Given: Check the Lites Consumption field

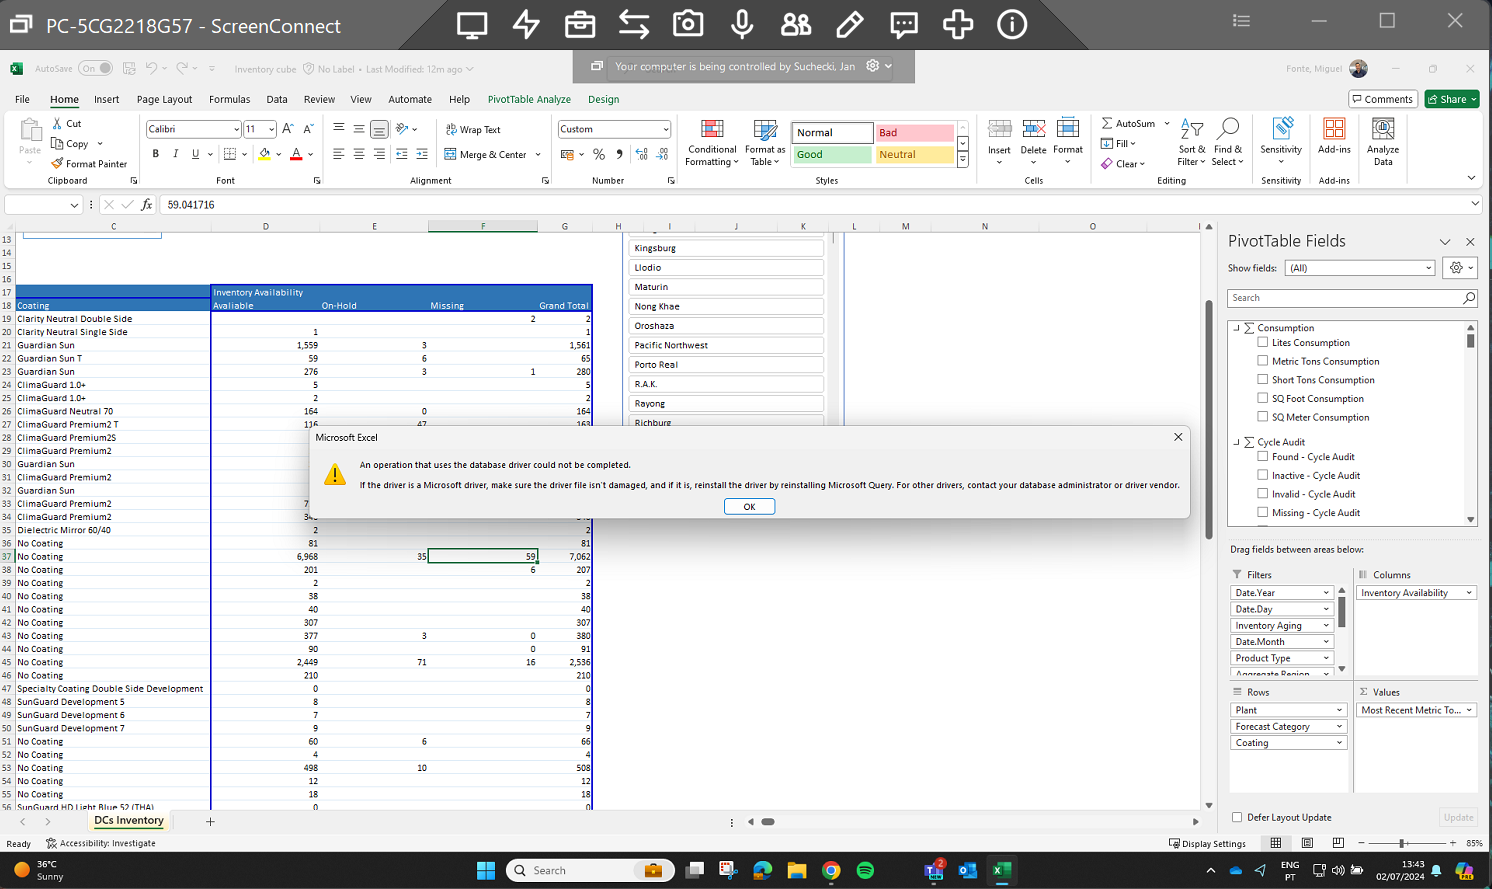Looking at the screenshot, I should point(1262,342).
